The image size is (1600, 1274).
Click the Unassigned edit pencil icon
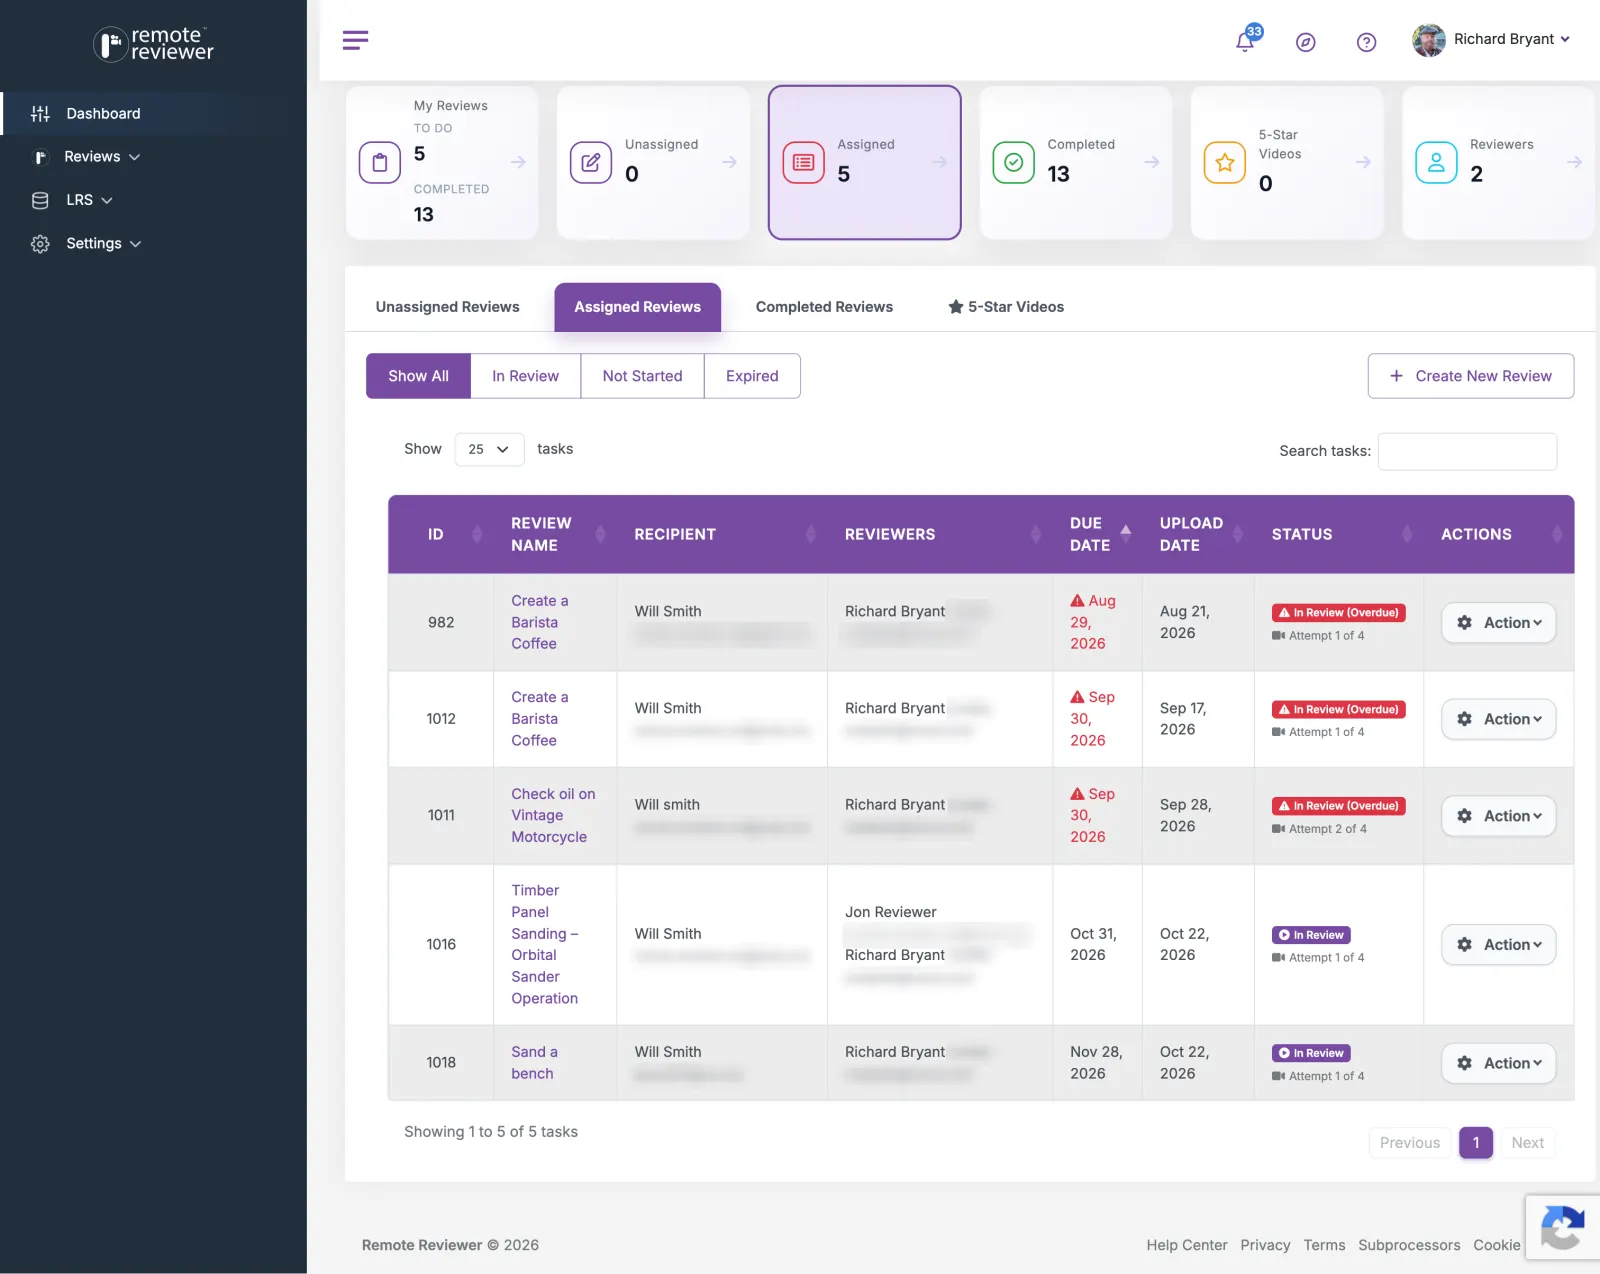[591, 163]
